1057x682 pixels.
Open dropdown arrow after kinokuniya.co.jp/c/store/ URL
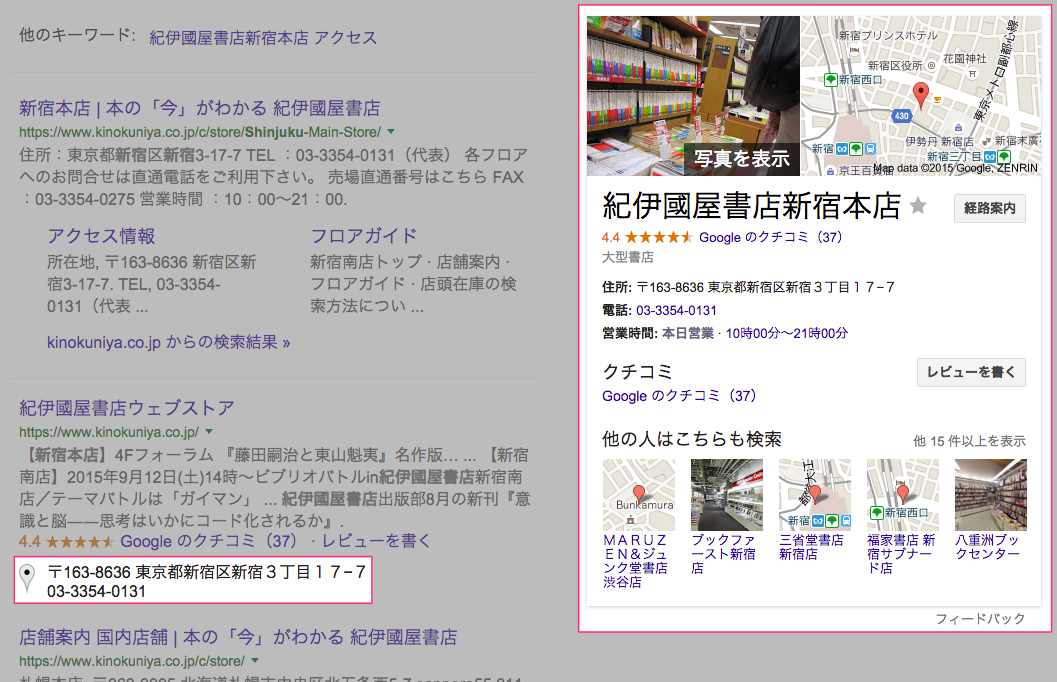(255, 661)
